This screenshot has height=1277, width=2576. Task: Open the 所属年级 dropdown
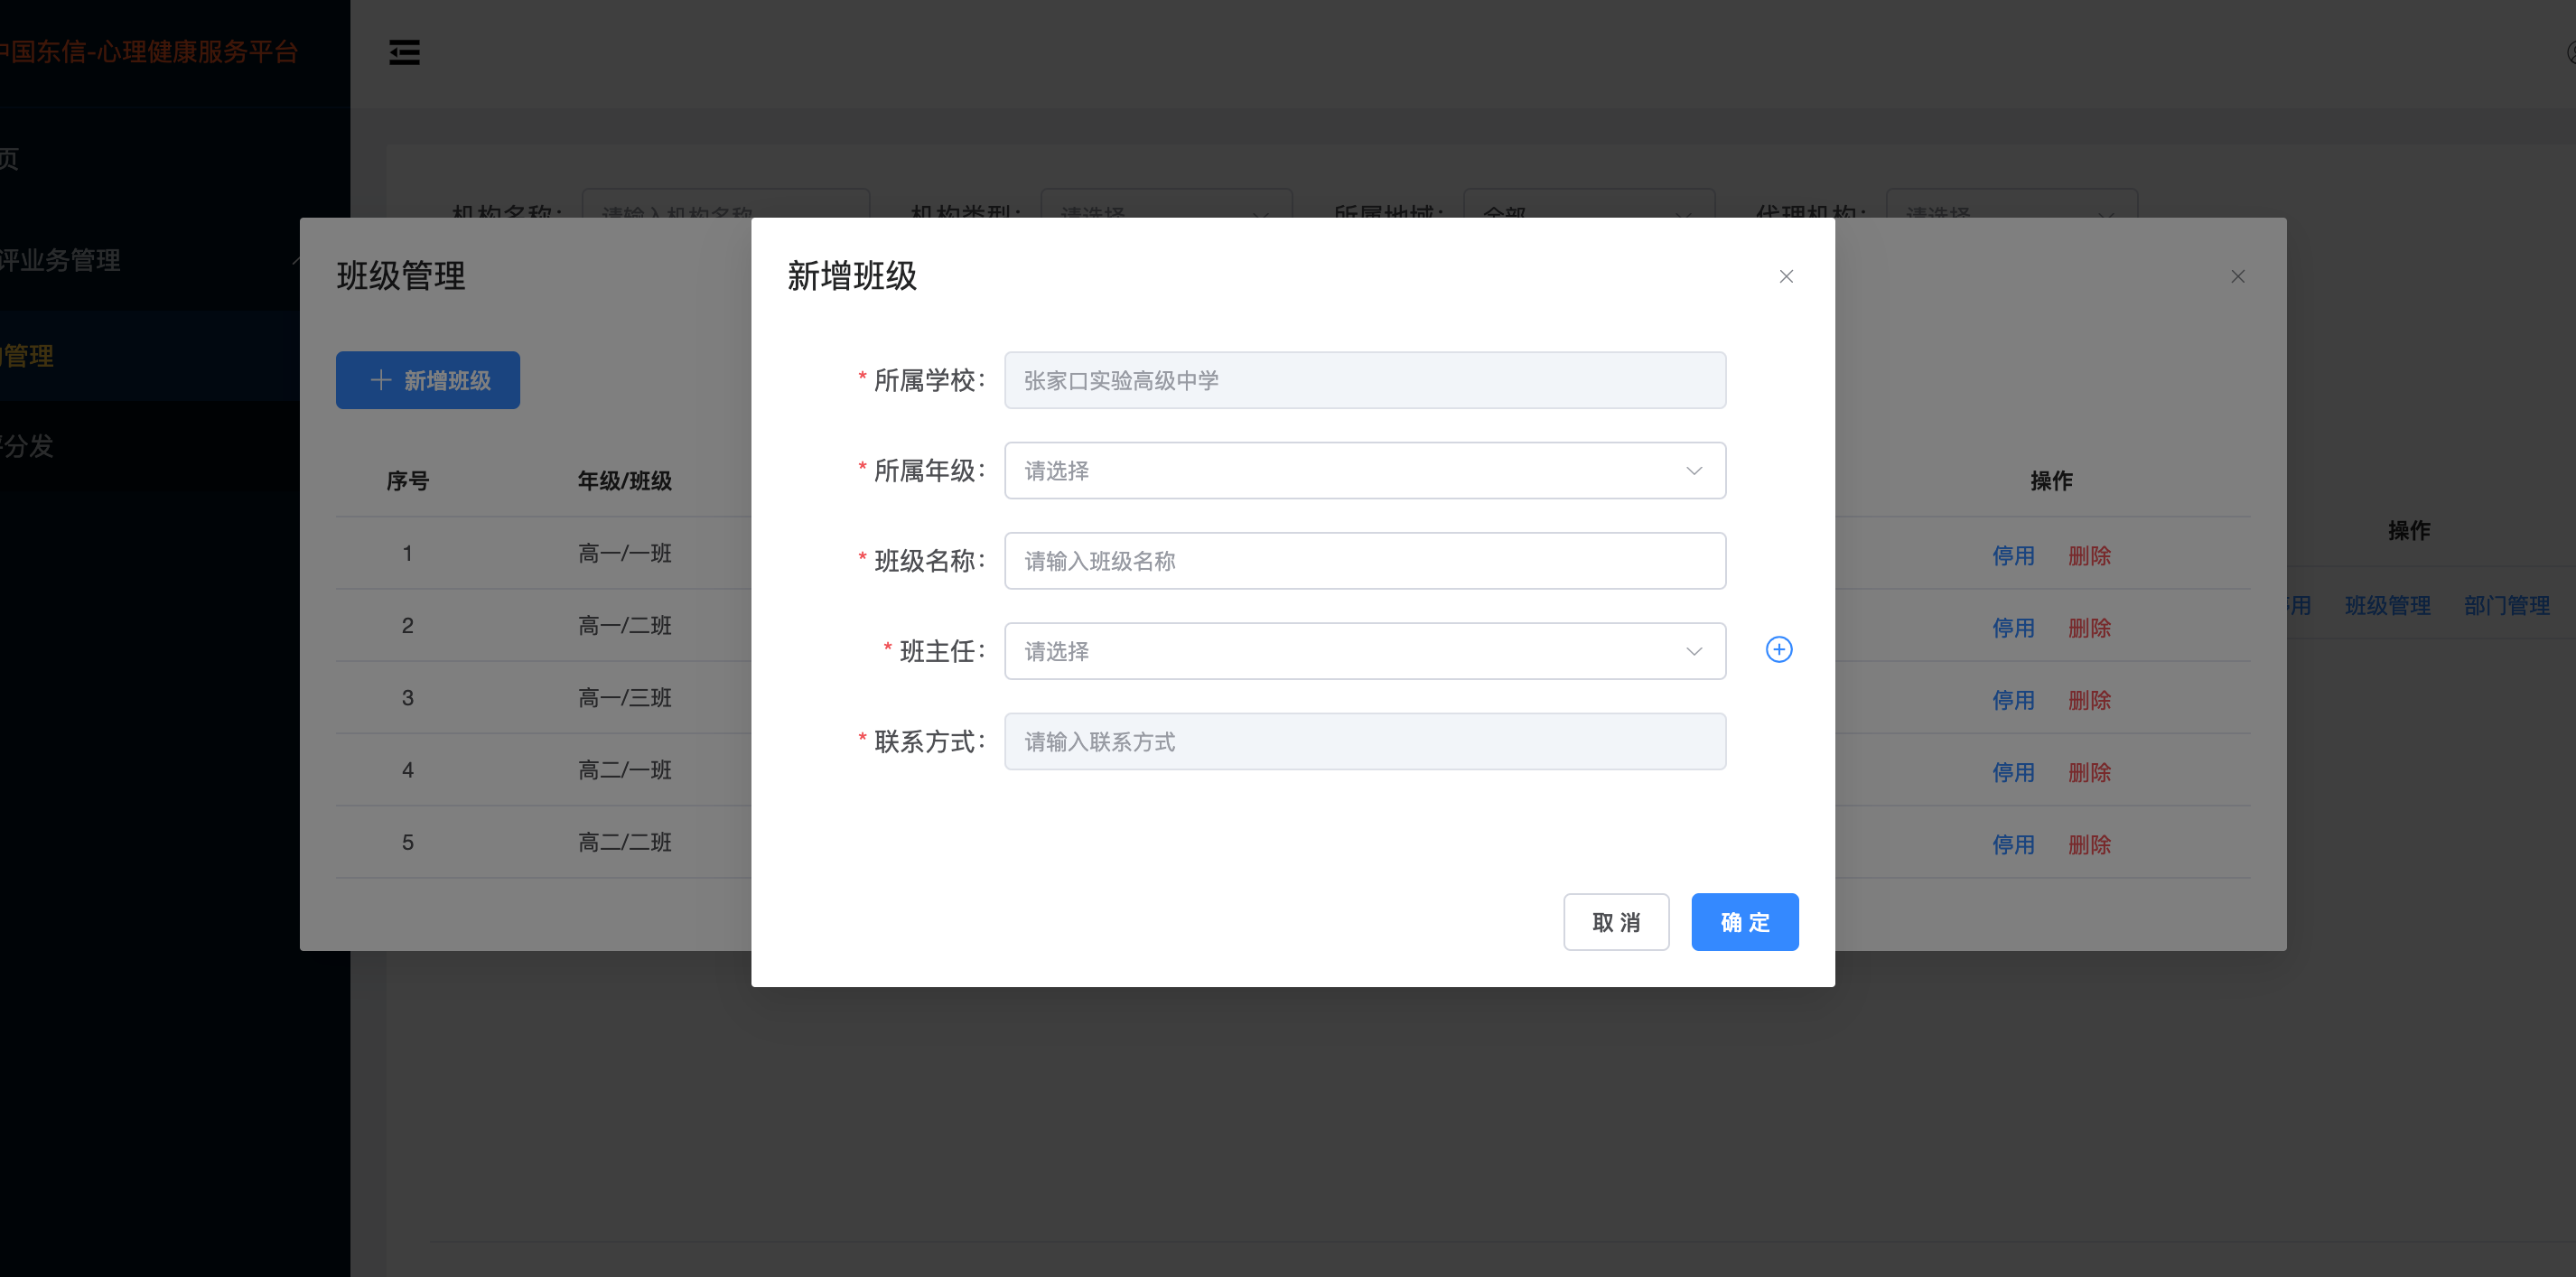(1365, 470)
